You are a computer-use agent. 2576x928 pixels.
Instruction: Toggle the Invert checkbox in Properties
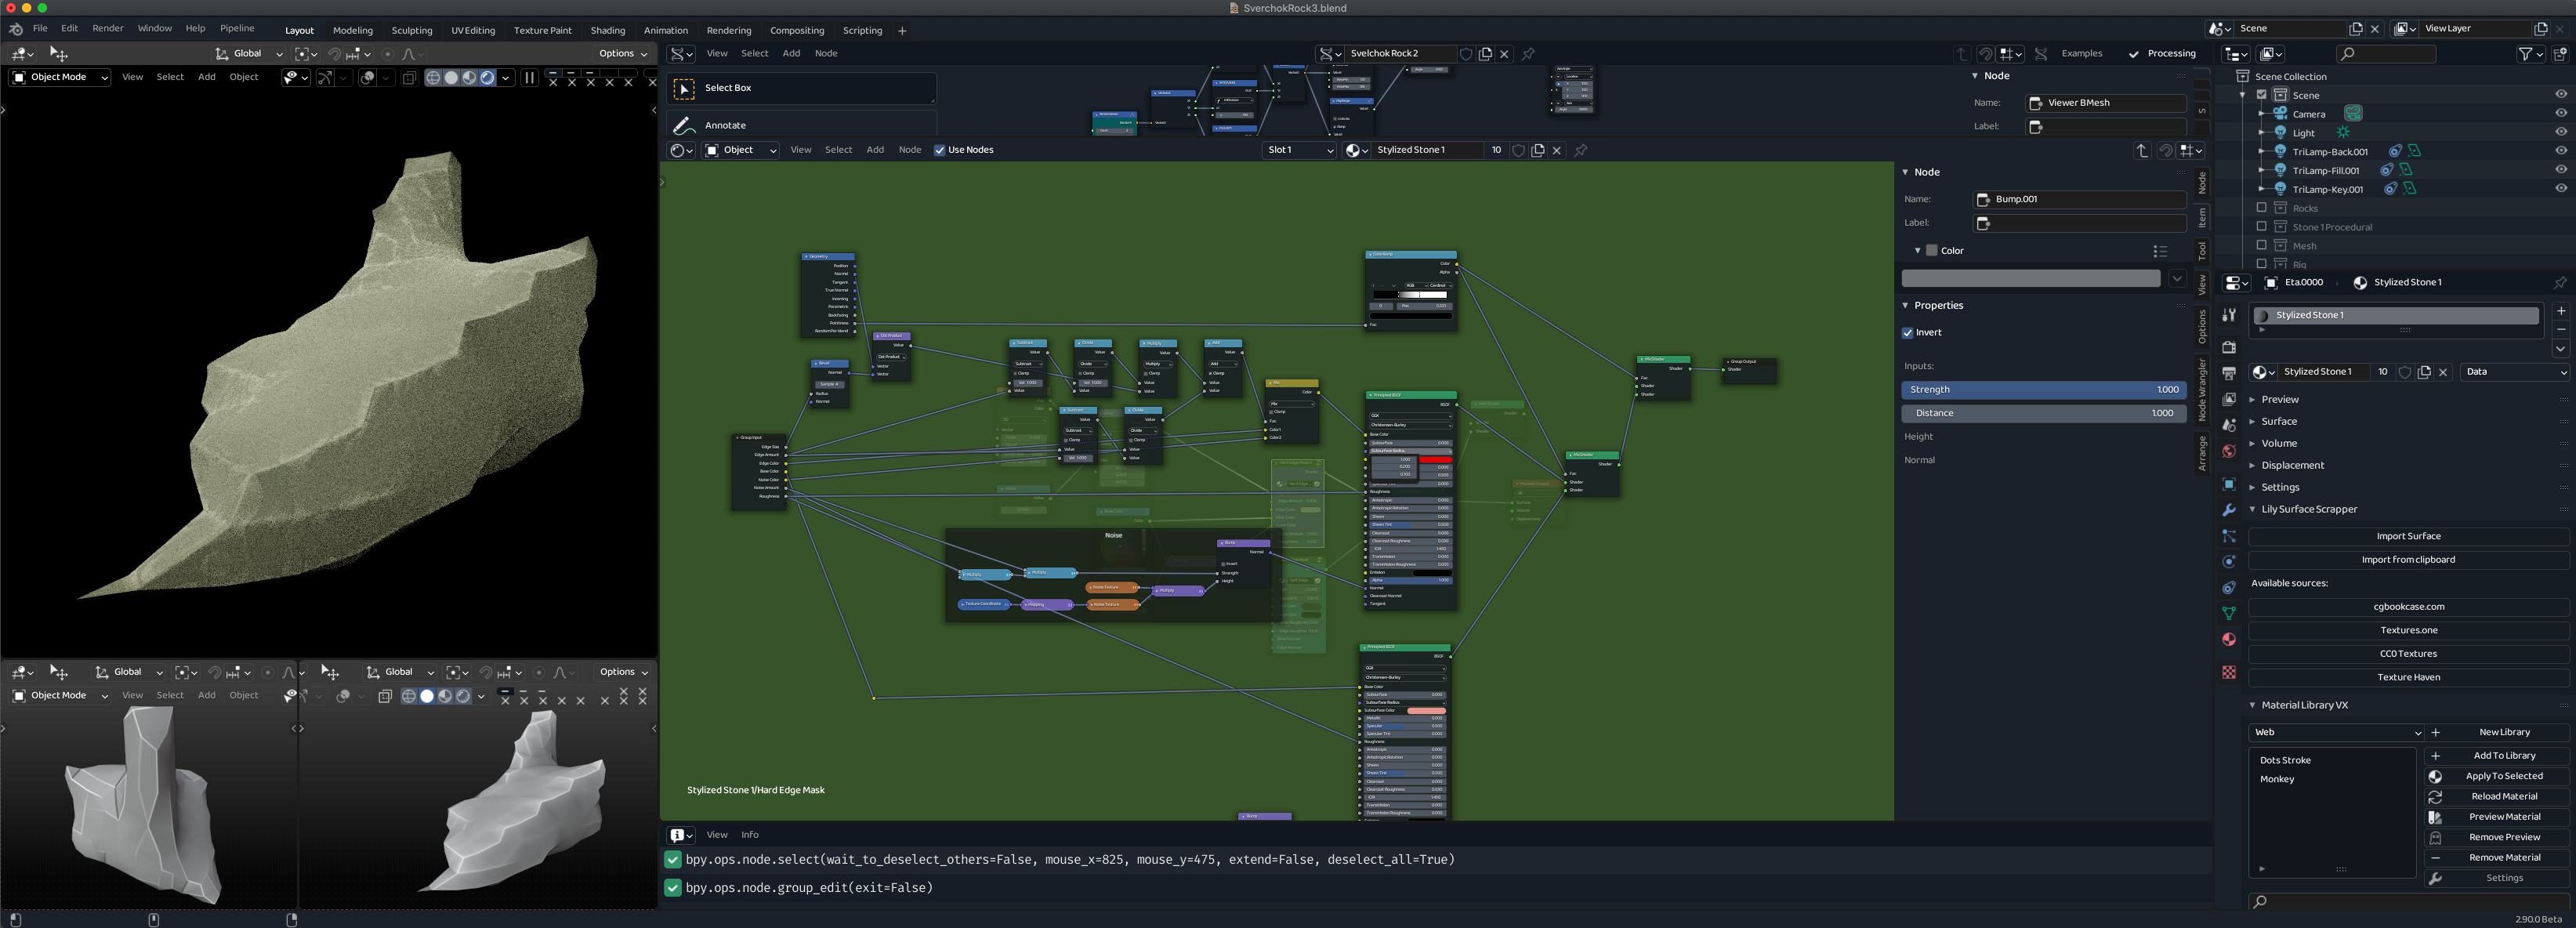[1907, 333]
